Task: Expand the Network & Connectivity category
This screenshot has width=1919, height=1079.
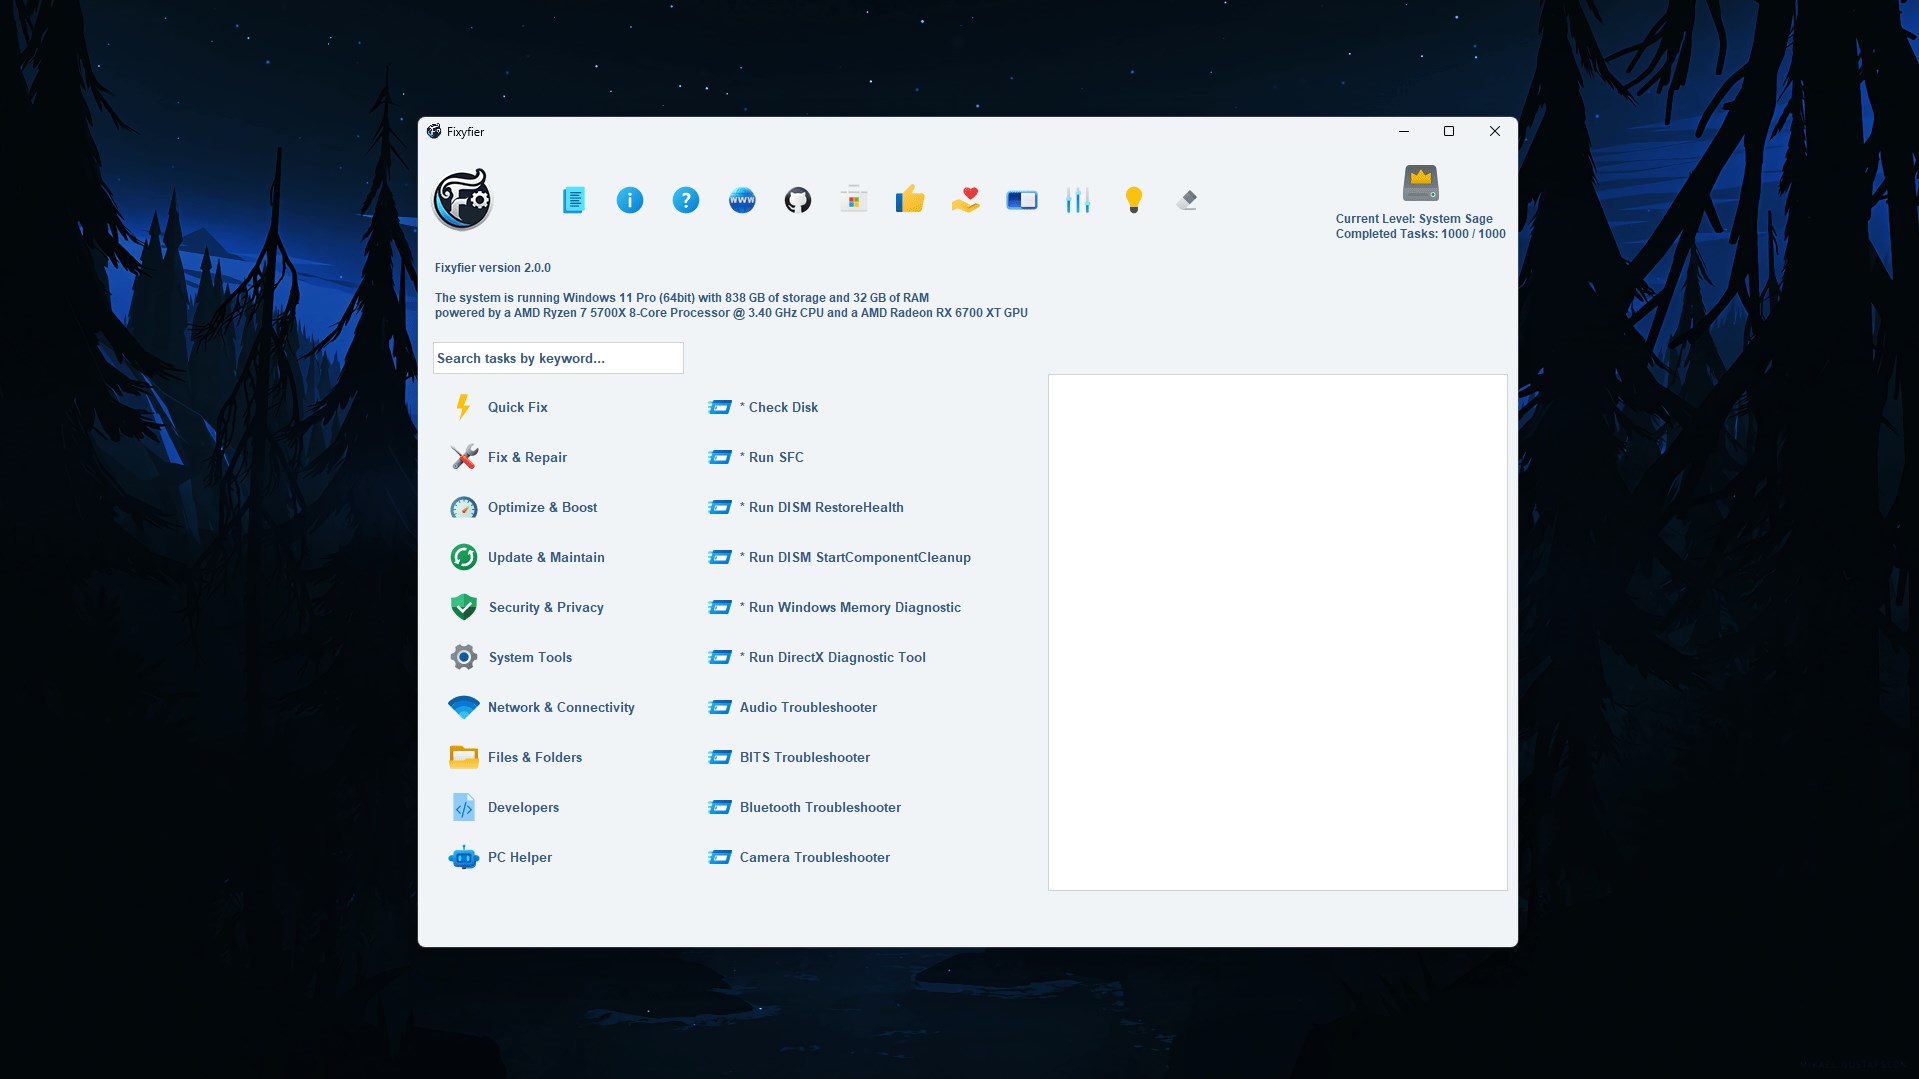Action: pos(560,707)
